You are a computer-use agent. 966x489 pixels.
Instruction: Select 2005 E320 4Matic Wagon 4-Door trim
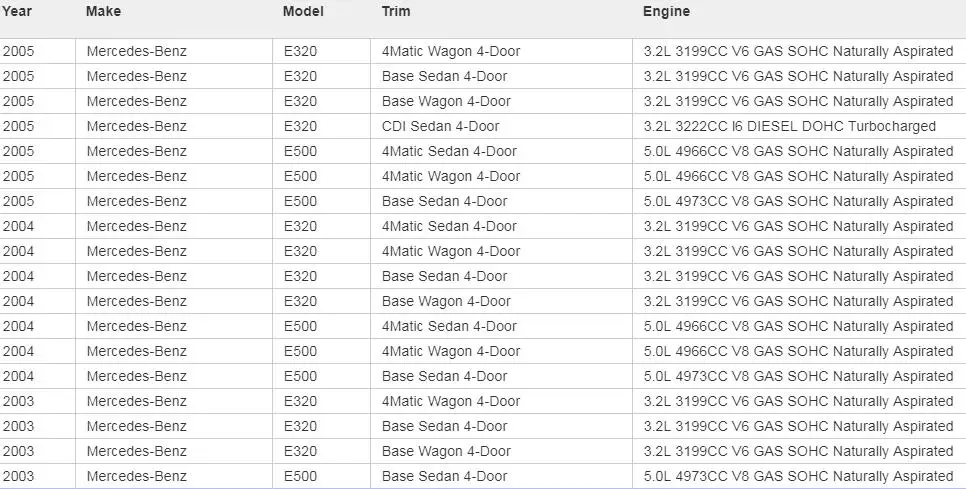451,51
